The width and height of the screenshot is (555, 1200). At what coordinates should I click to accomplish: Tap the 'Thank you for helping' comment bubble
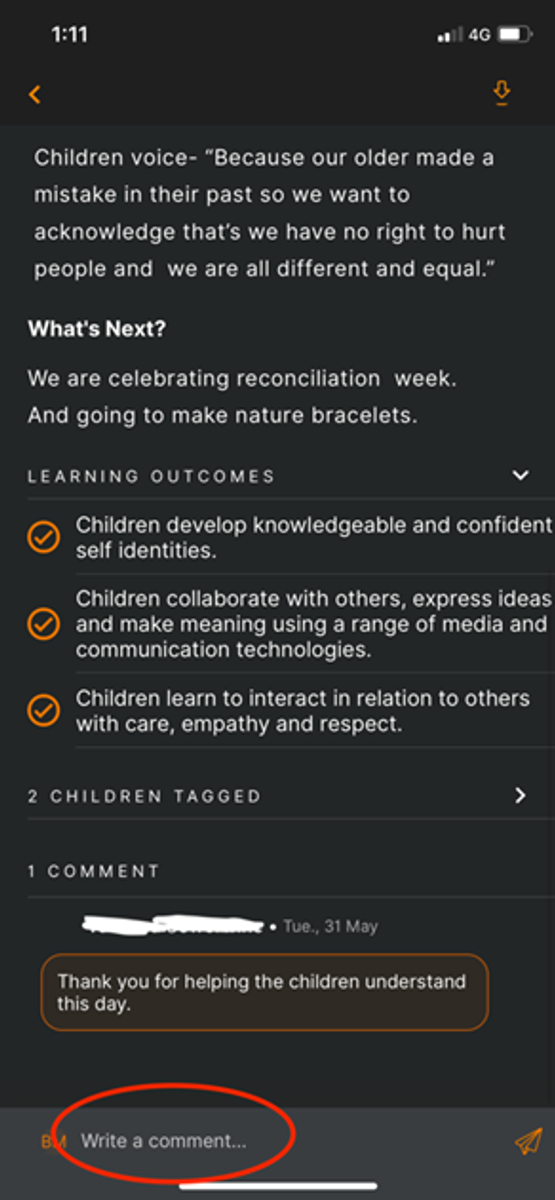click(265, 992)
